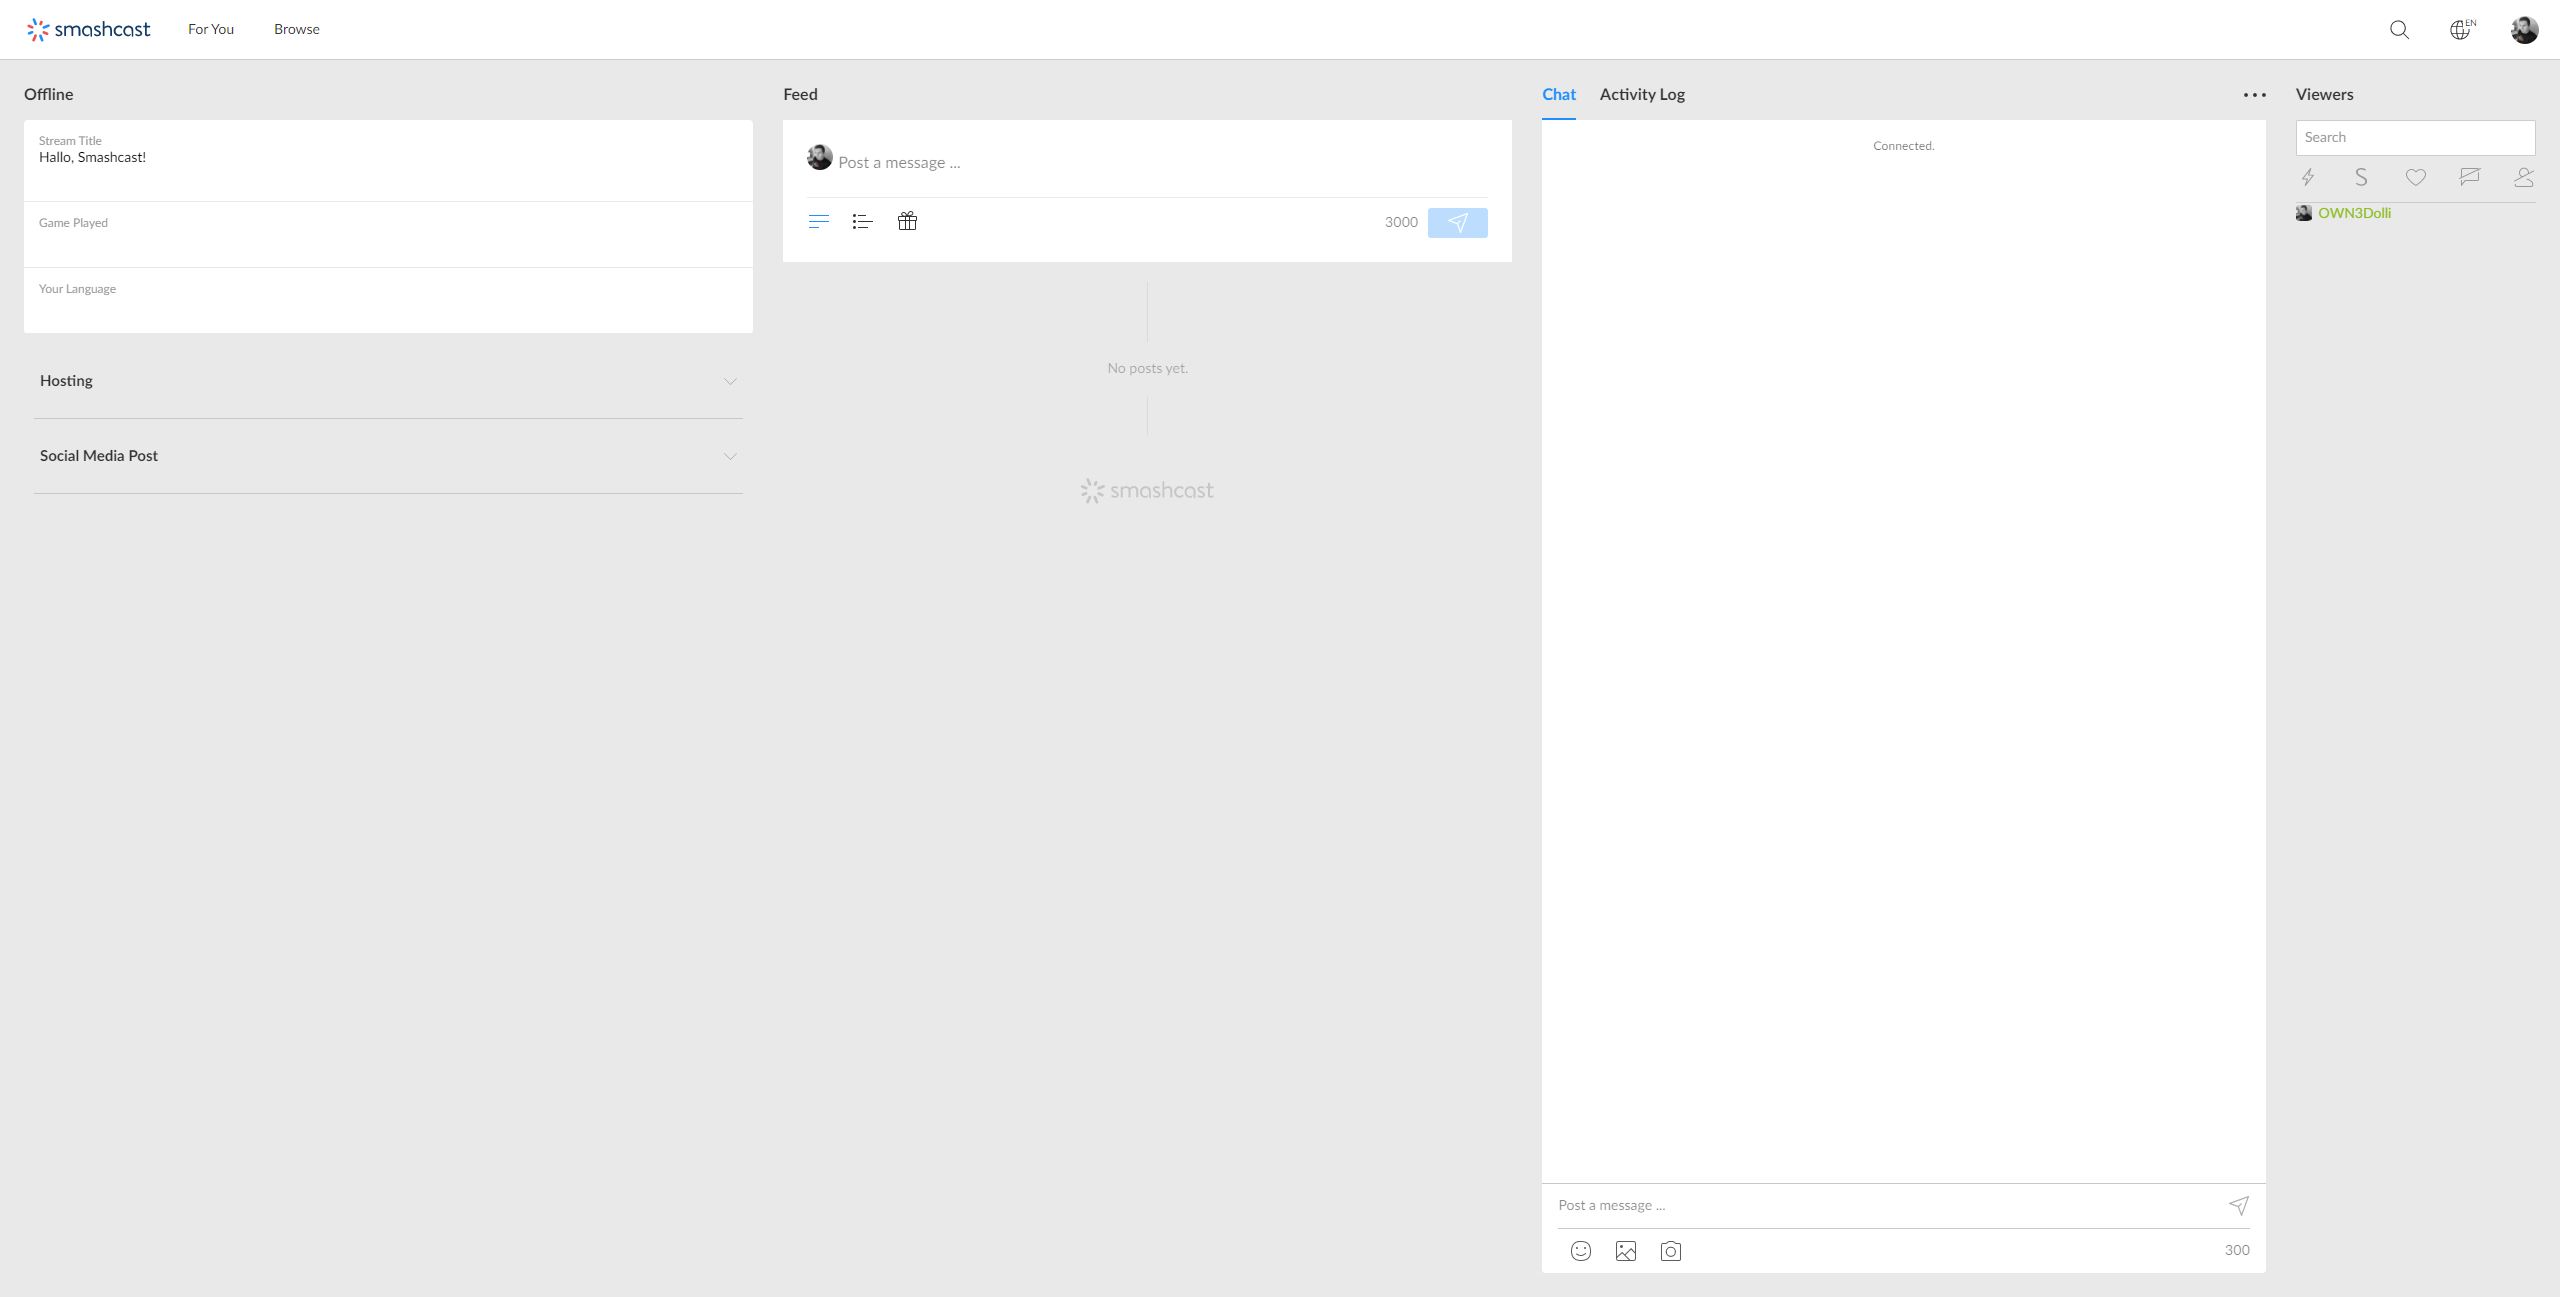The height and width of the screenshot is (1297, 2560).
Task: Open the emoji picker in chat
Action: (1580, 1251)
